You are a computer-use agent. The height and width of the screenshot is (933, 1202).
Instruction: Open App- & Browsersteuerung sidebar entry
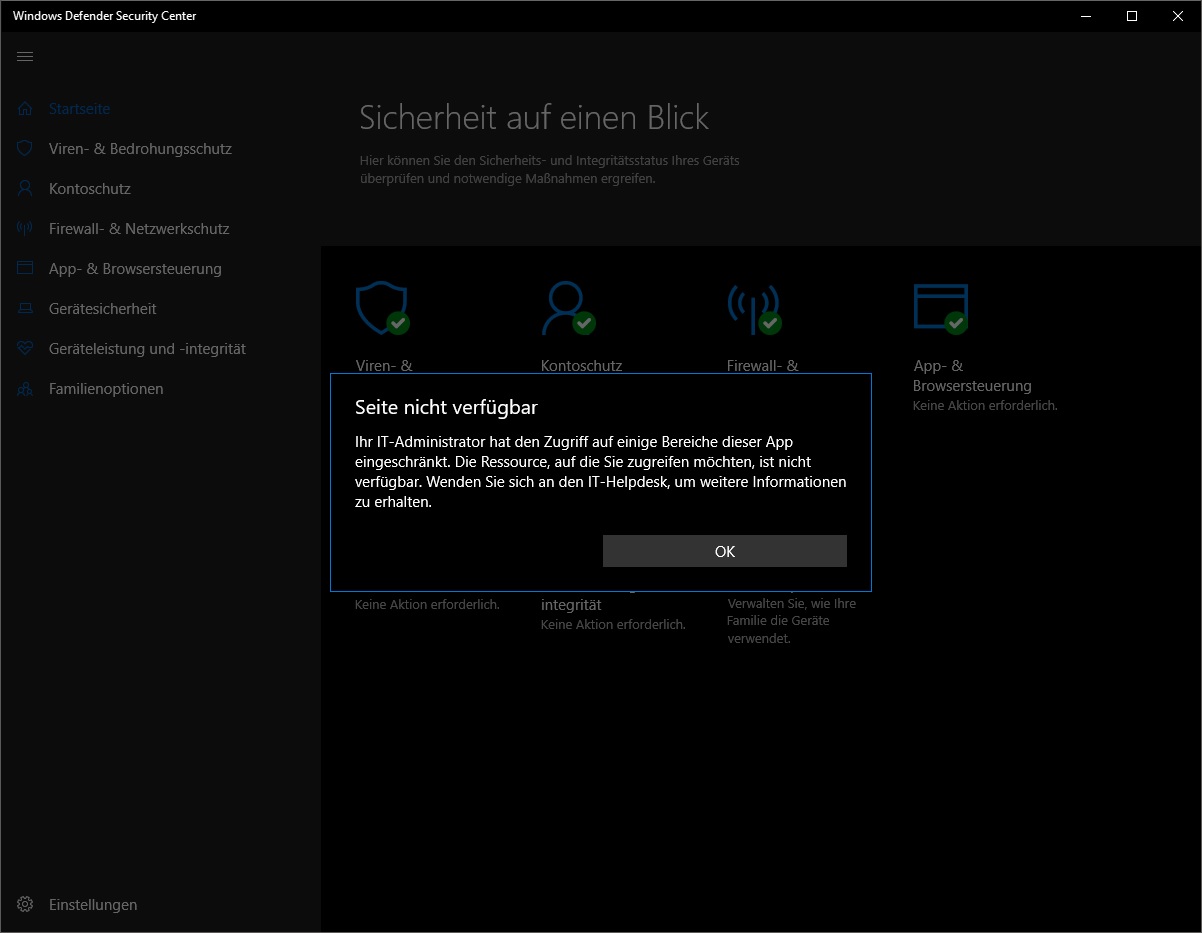(x=160, y=269)
